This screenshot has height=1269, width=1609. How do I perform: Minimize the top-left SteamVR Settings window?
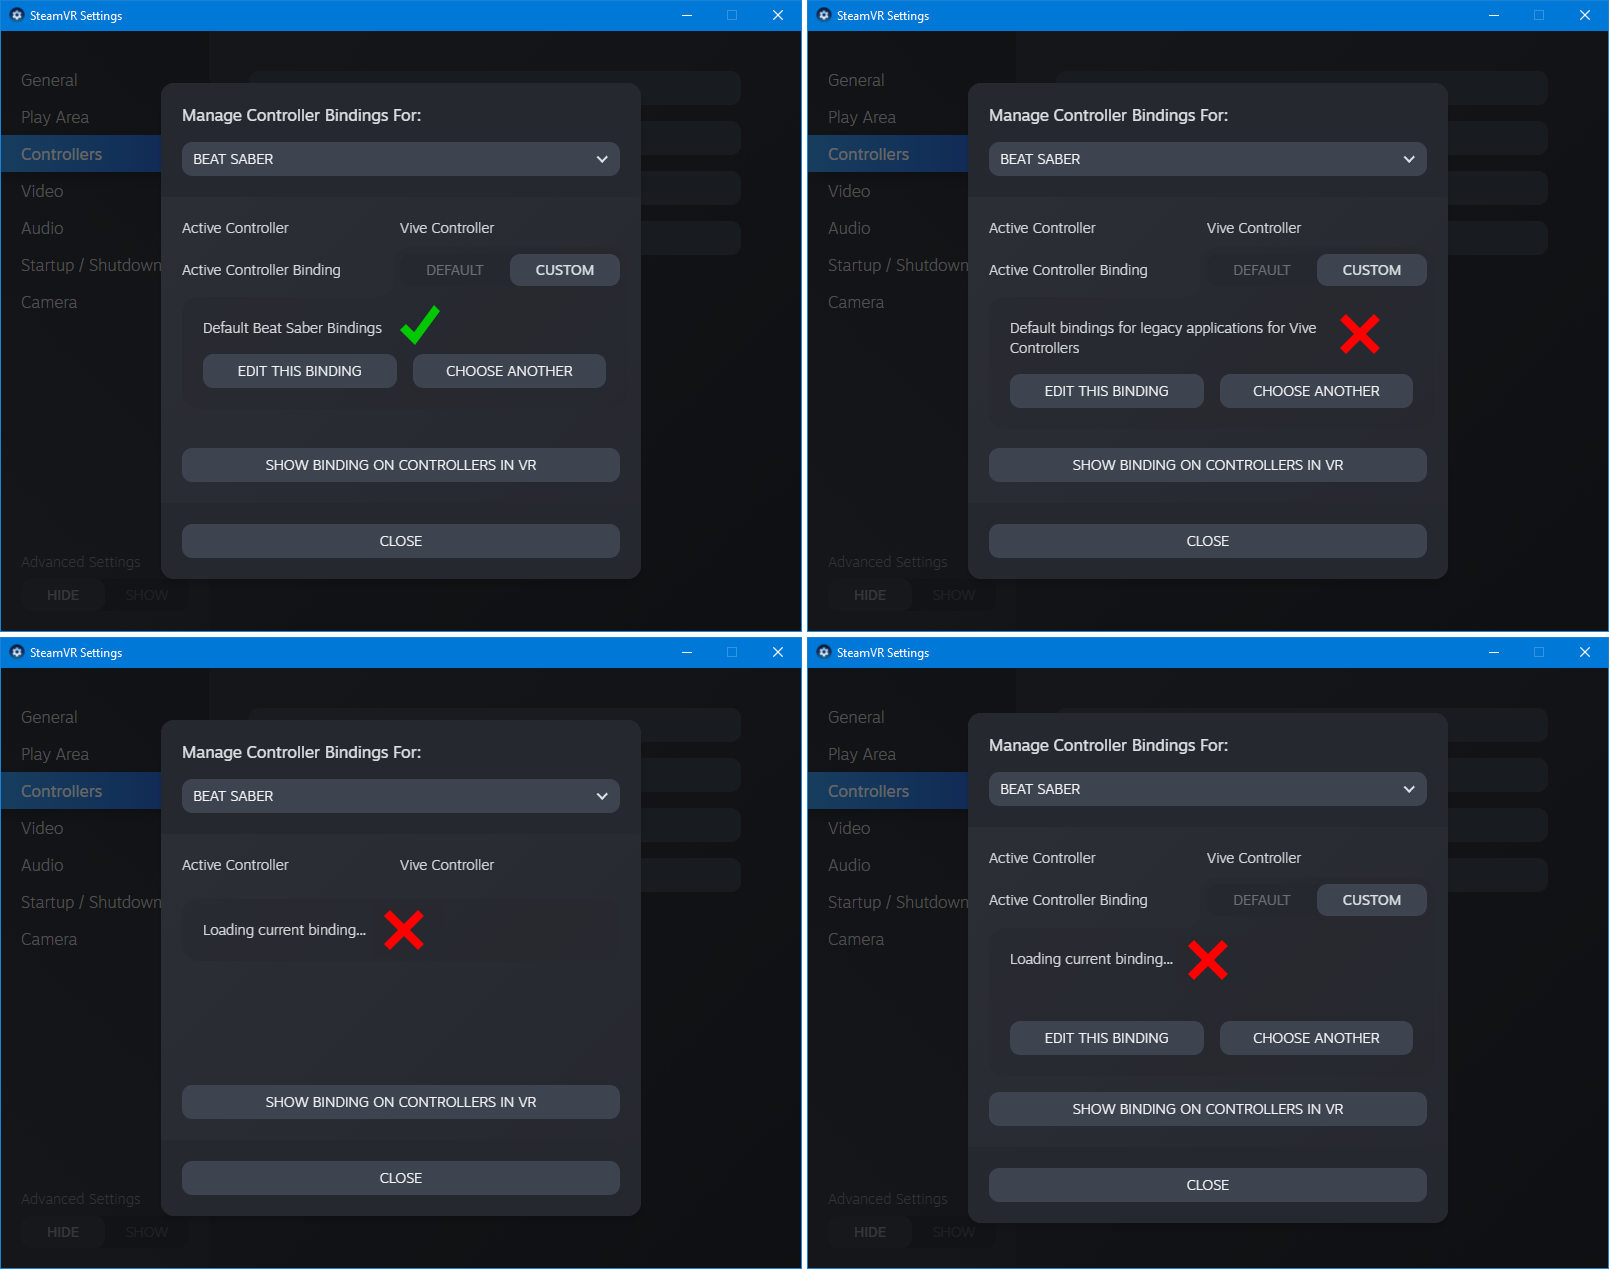click(x=687, y=15)
